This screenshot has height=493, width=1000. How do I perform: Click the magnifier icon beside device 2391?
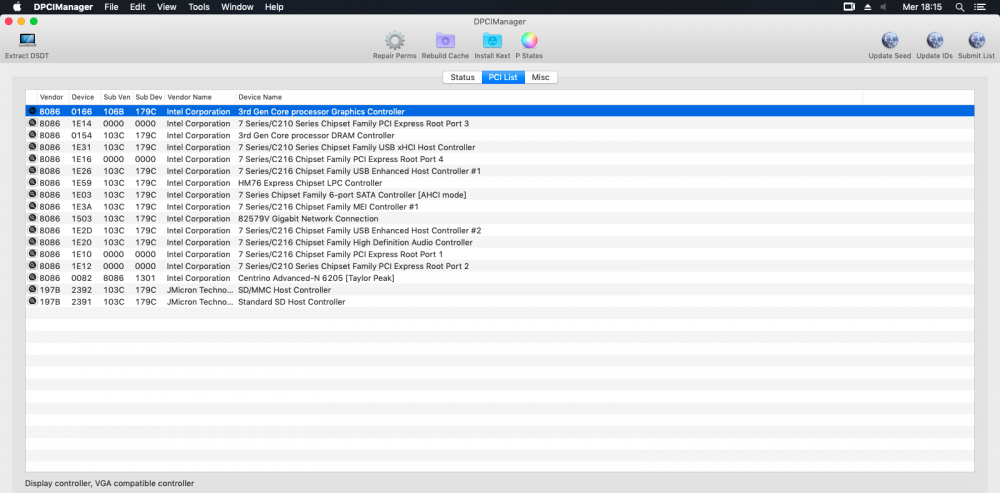coord(32,302)
